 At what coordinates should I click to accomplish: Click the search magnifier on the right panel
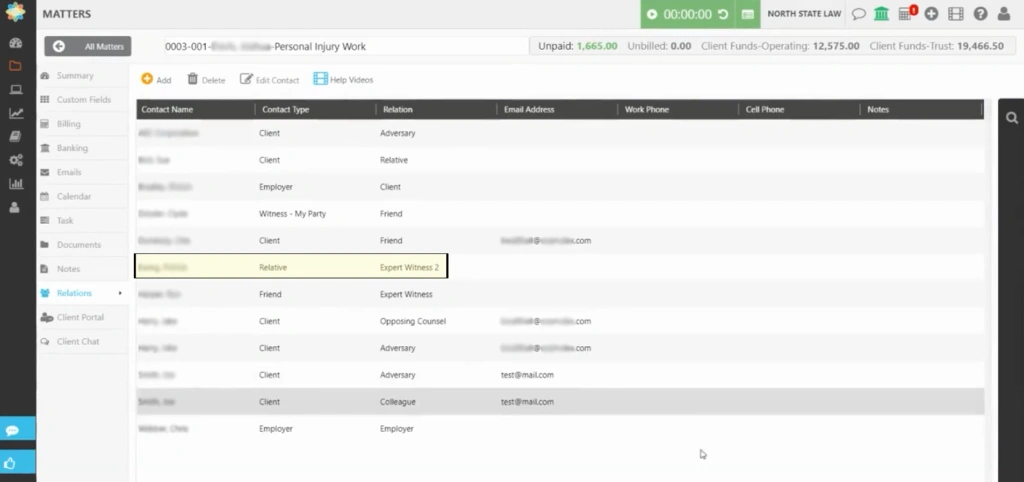[x=1012, y=118]
